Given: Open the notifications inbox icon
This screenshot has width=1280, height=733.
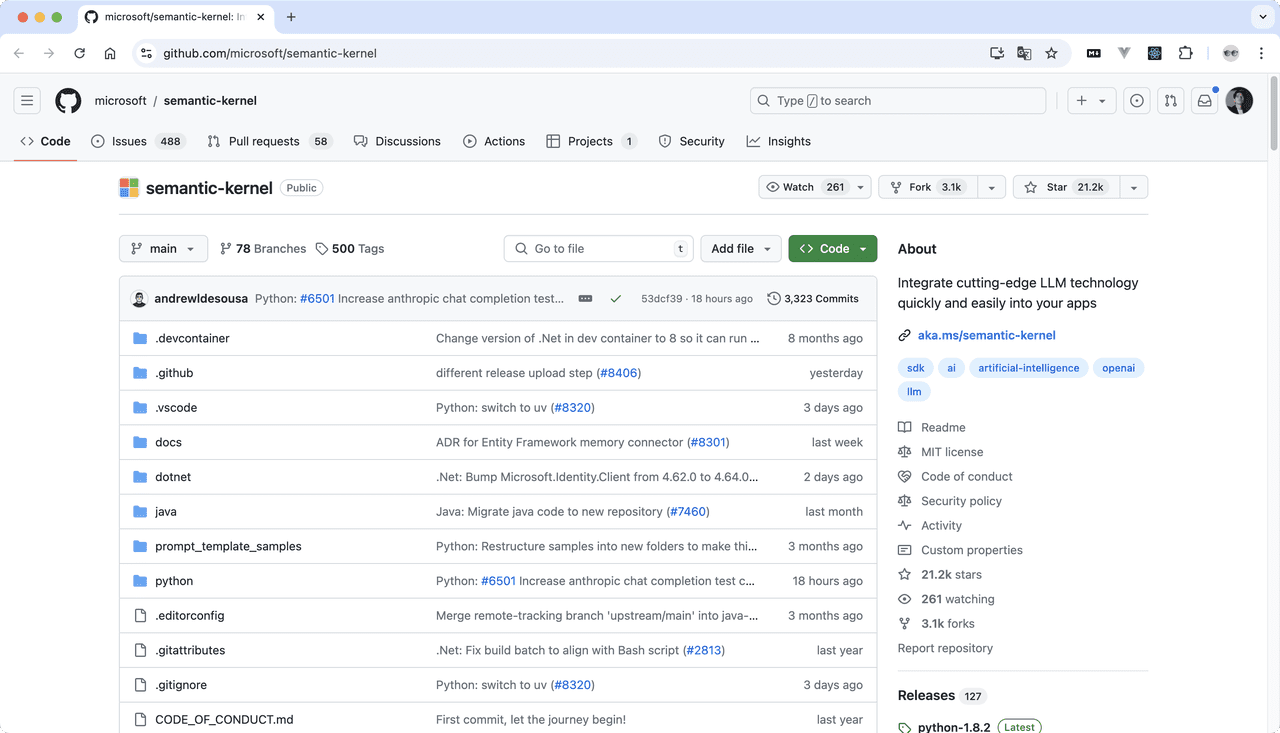Looking at the screenshot, I should point(1205,101).
